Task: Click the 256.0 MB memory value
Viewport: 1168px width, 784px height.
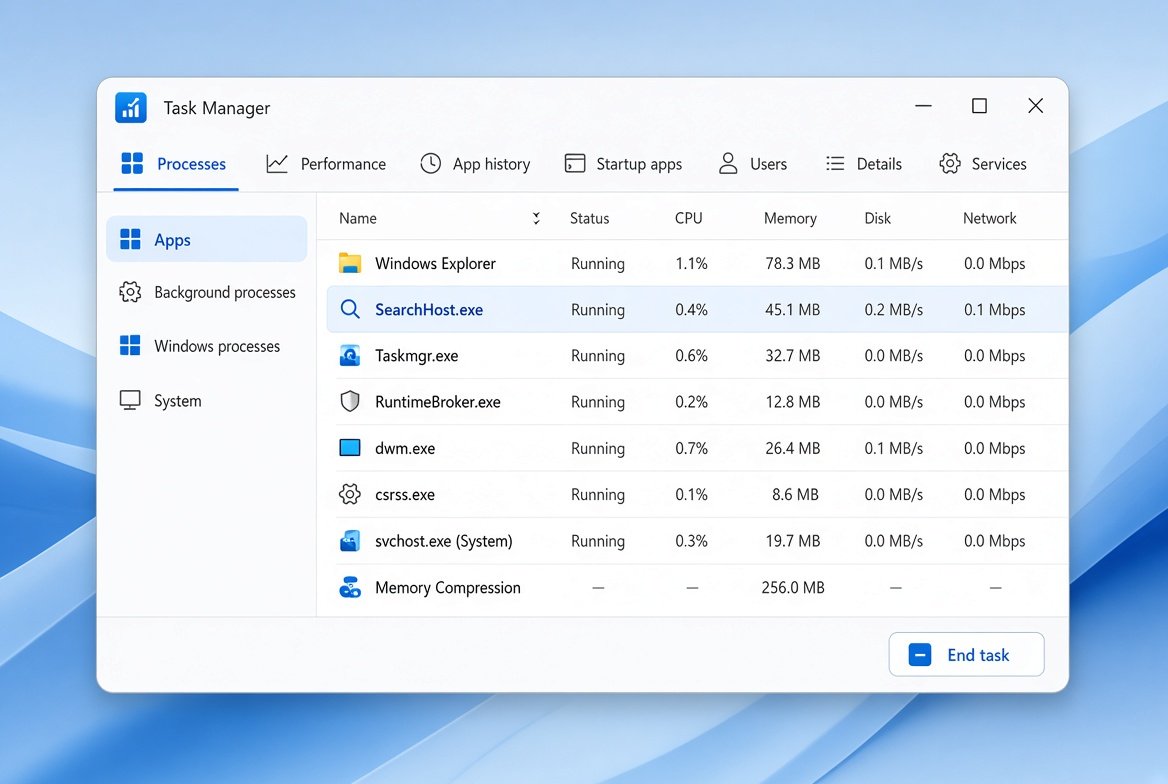Action: [x=793, y=588]
